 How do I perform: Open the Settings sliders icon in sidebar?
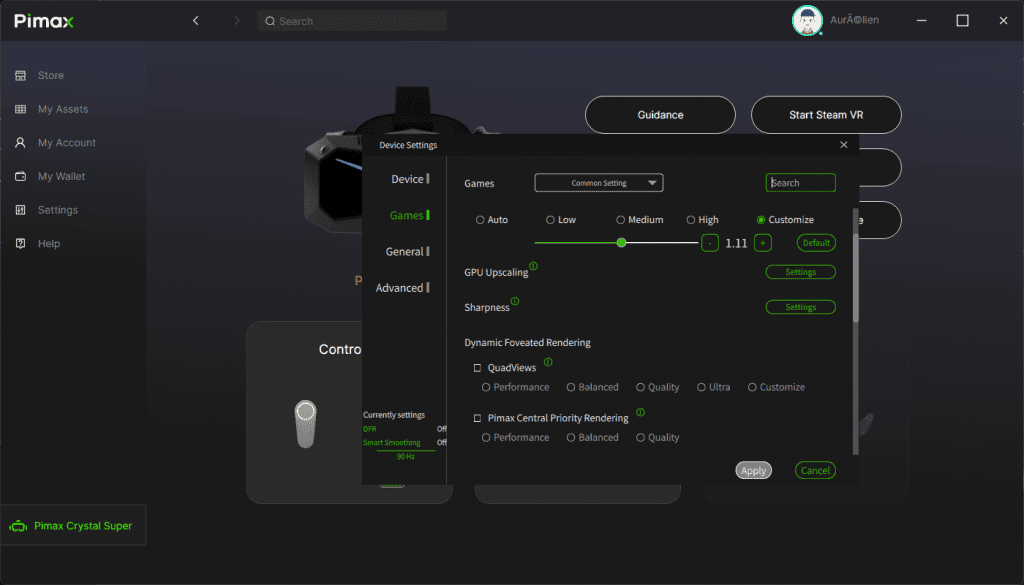click(20, 210)
